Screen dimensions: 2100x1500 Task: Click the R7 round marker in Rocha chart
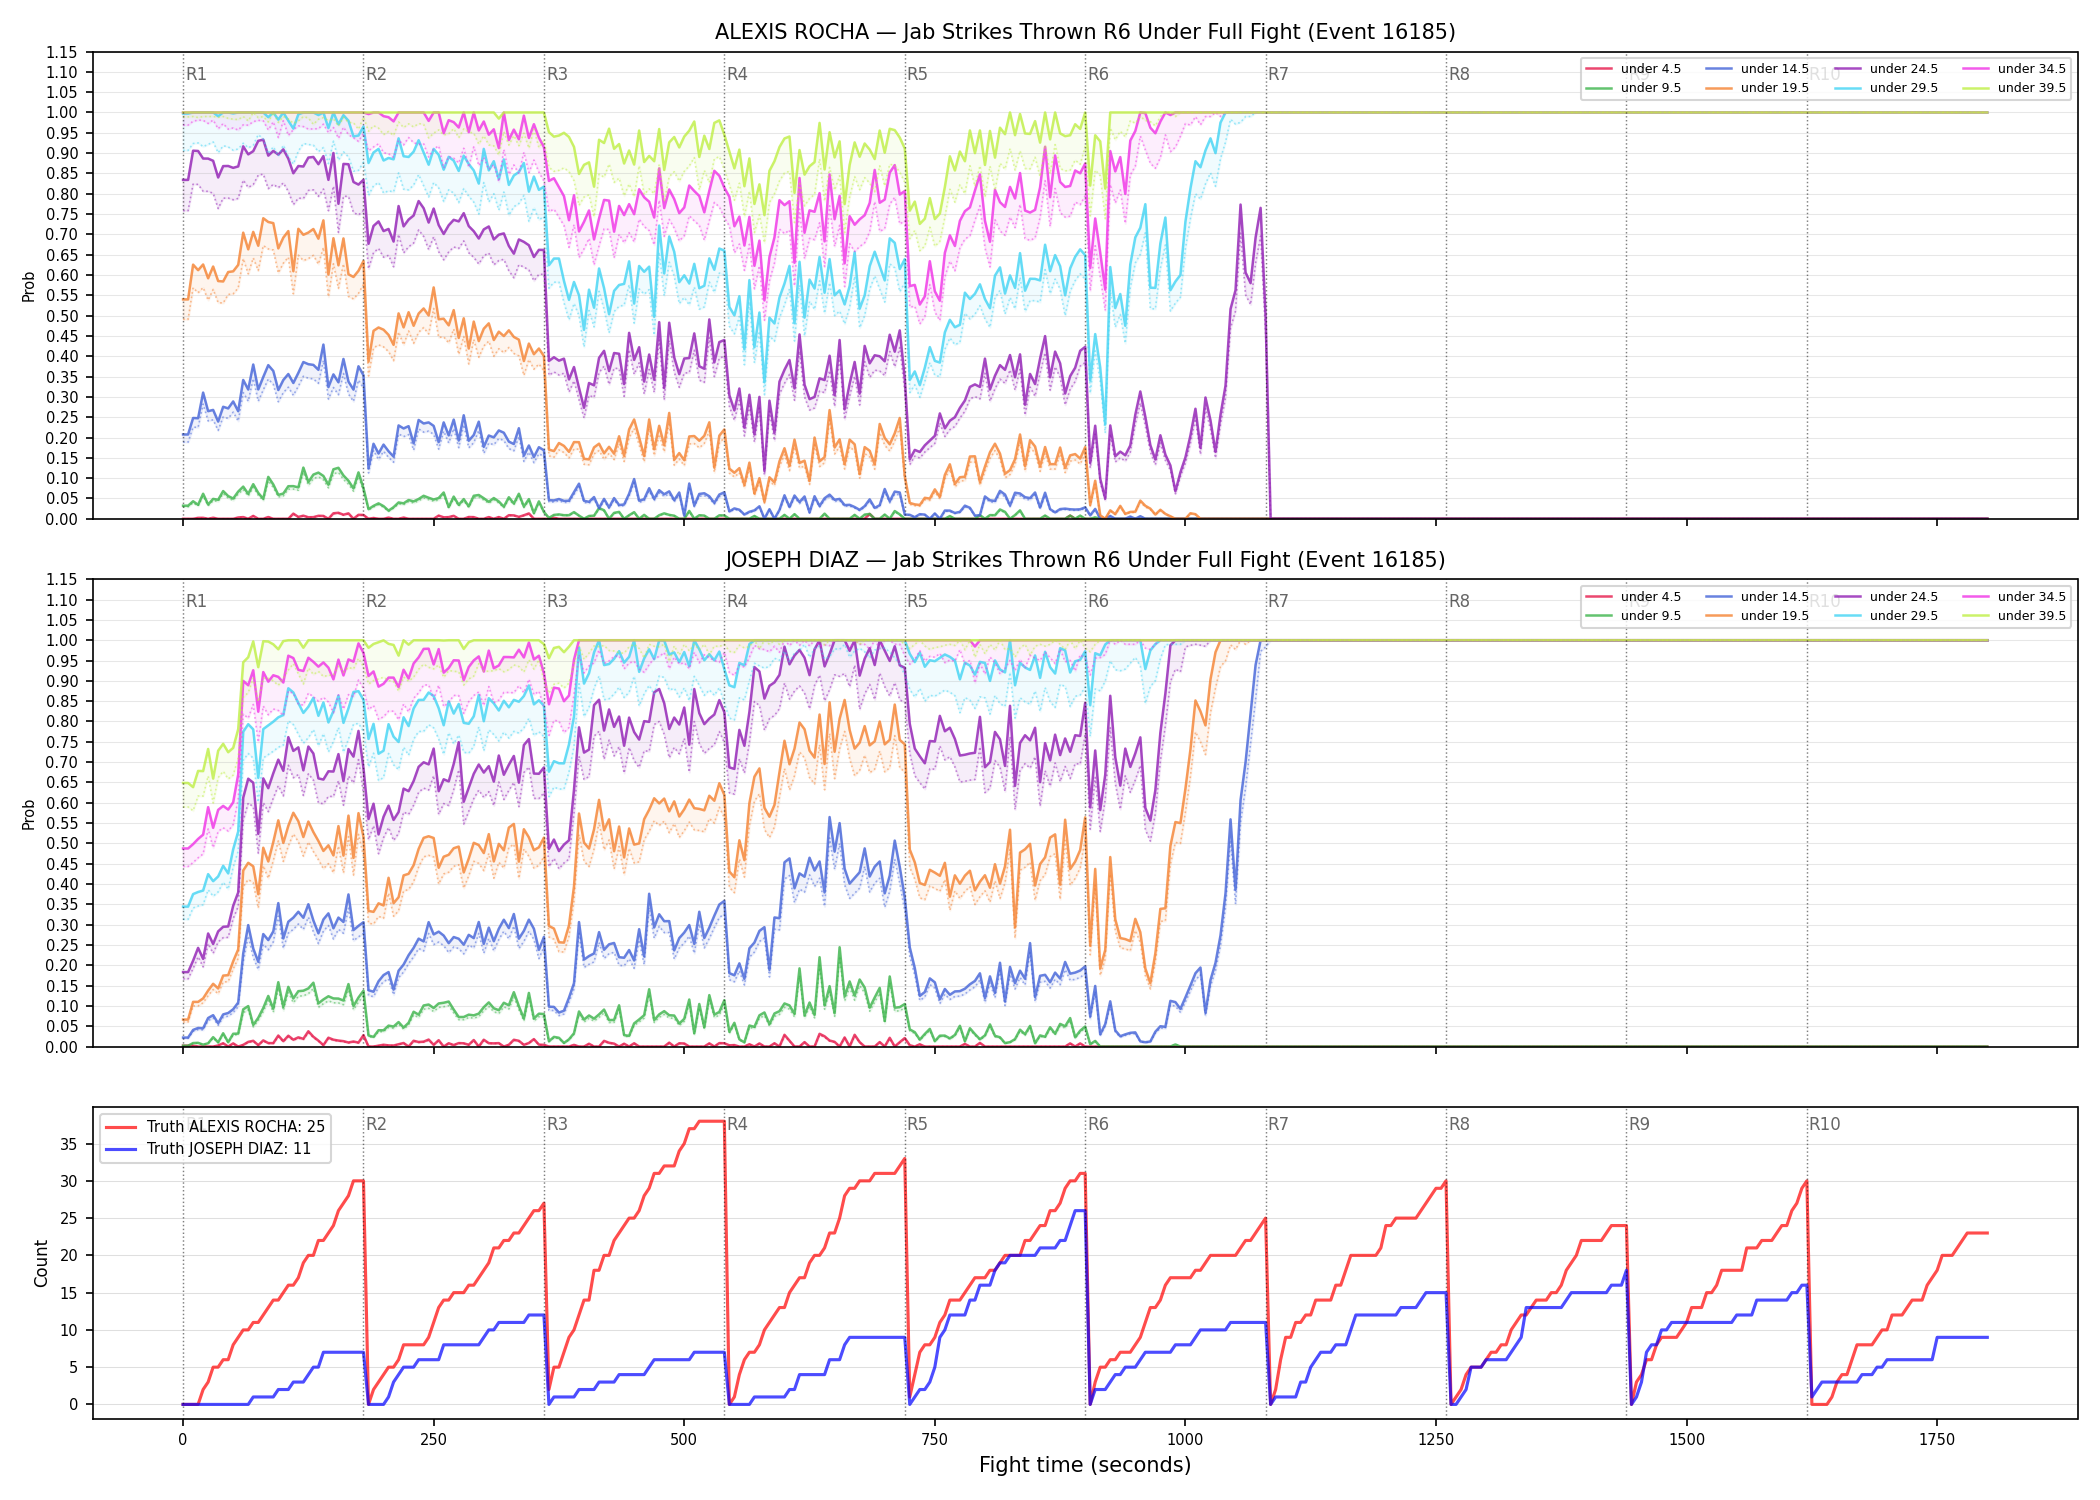[1278, 74]
